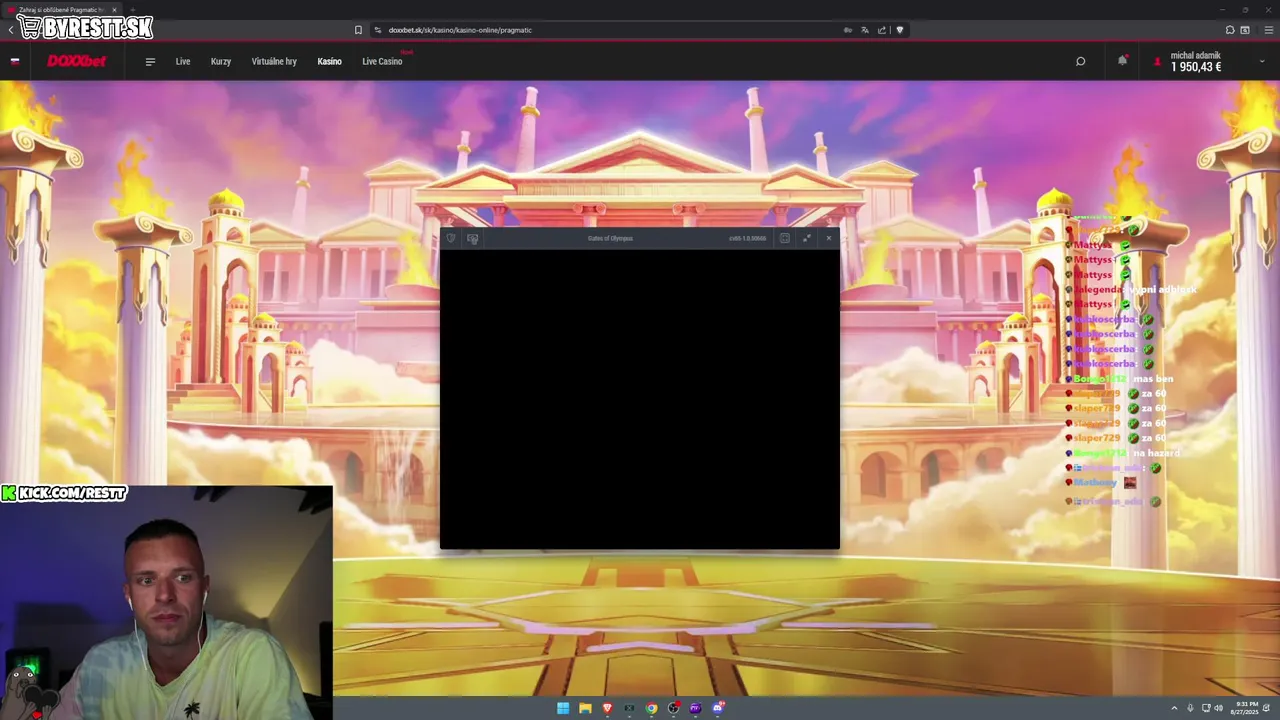Image resolution: width=1280 pixels, height=720 pixels.
Task: Open the Slovak flag language selector
Action: coord(15,61)
